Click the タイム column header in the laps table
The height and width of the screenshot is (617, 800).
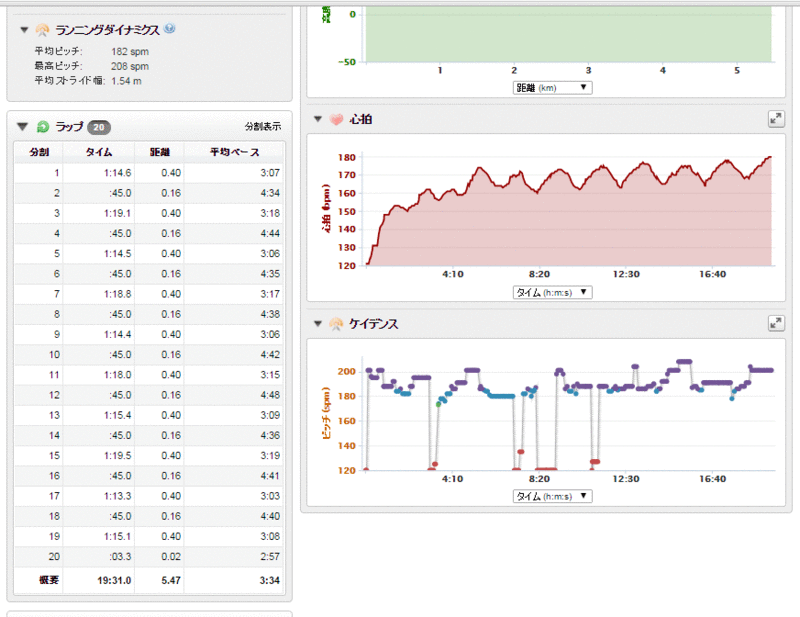coord(98,152)
